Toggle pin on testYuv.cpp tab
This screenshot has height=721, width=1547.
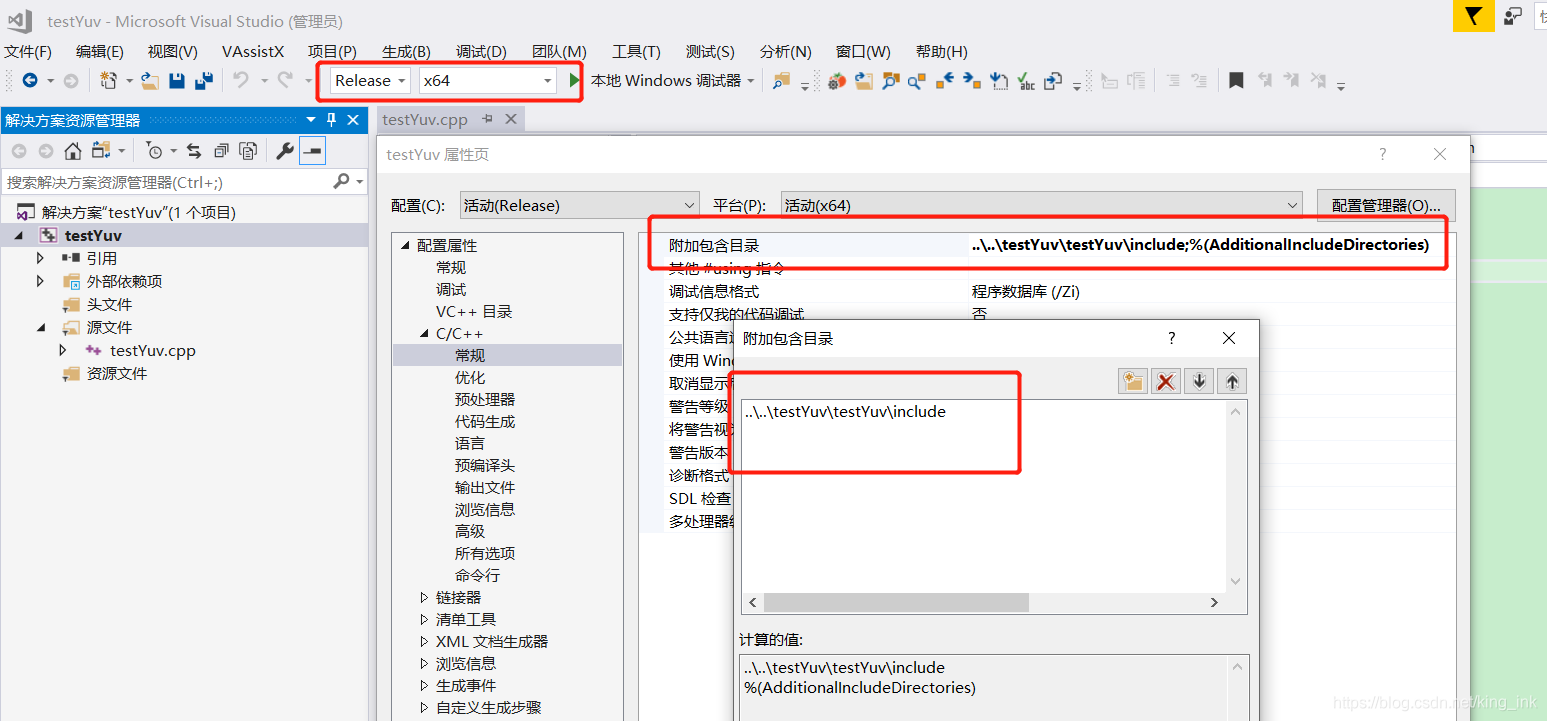click(488, 119)
